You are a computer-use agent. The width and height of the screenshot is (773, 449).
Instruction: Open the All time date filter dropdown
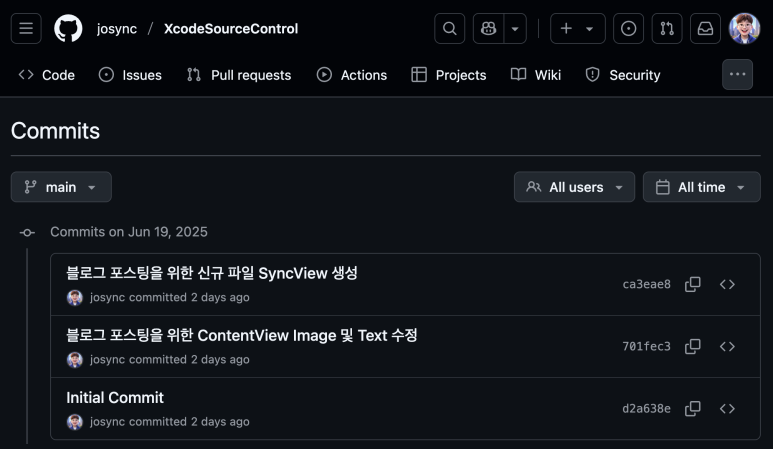(x=702, y=187)
